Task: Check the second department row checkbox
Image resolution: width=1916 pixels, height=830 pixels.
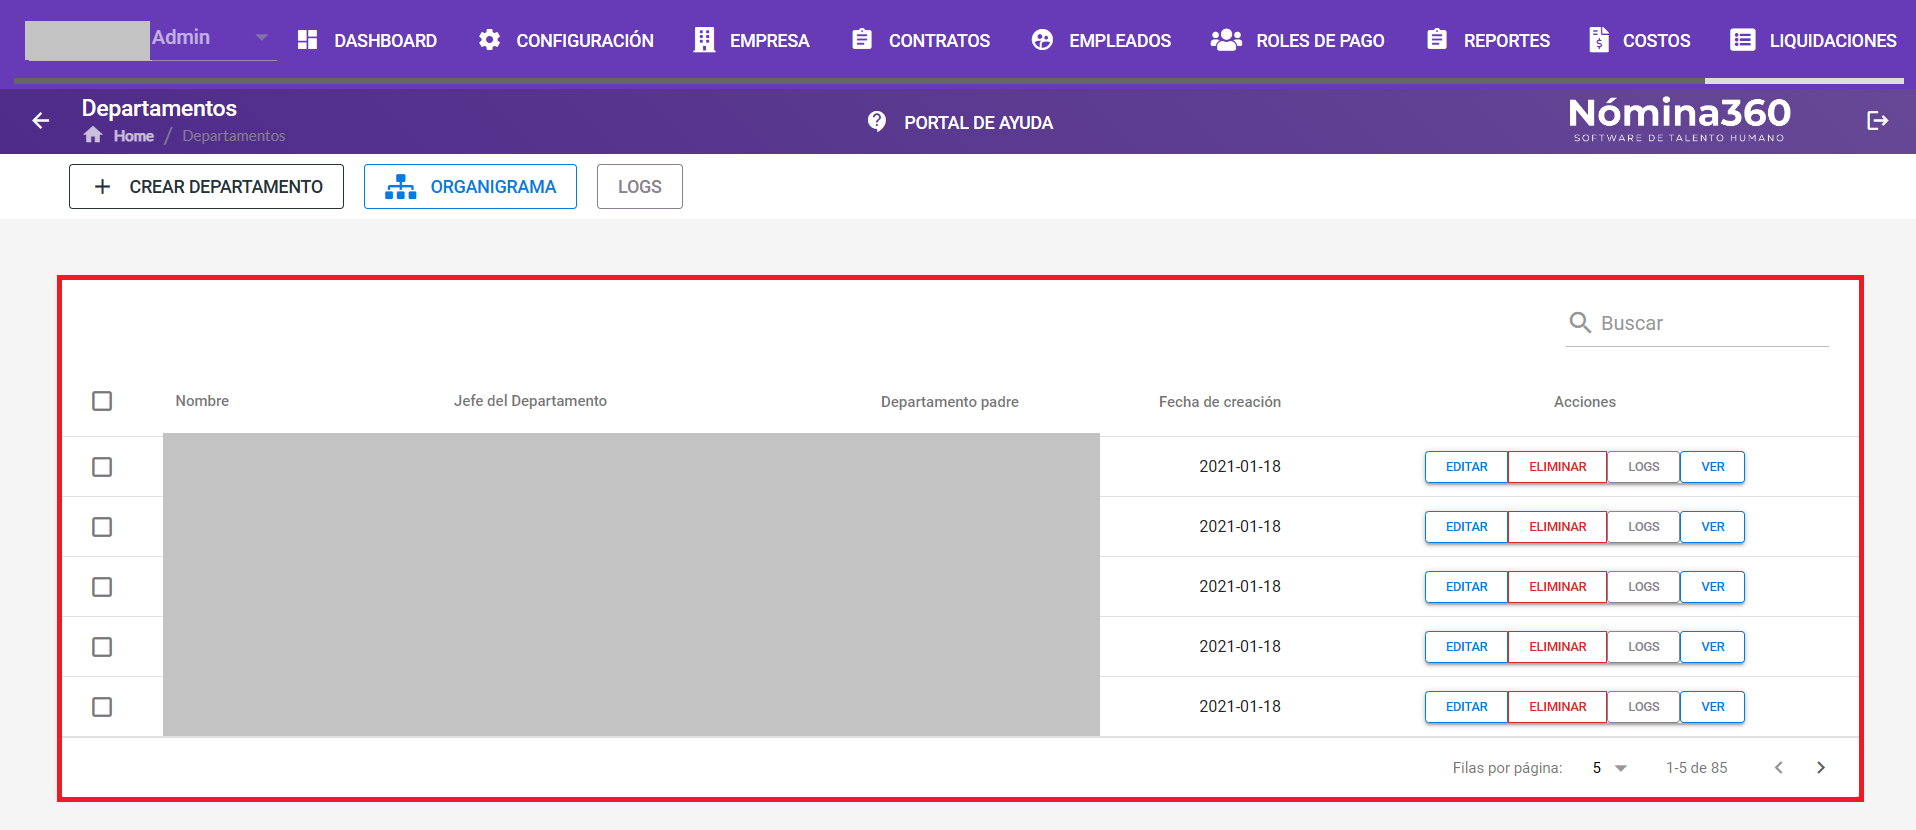Action: click(102, 527)
